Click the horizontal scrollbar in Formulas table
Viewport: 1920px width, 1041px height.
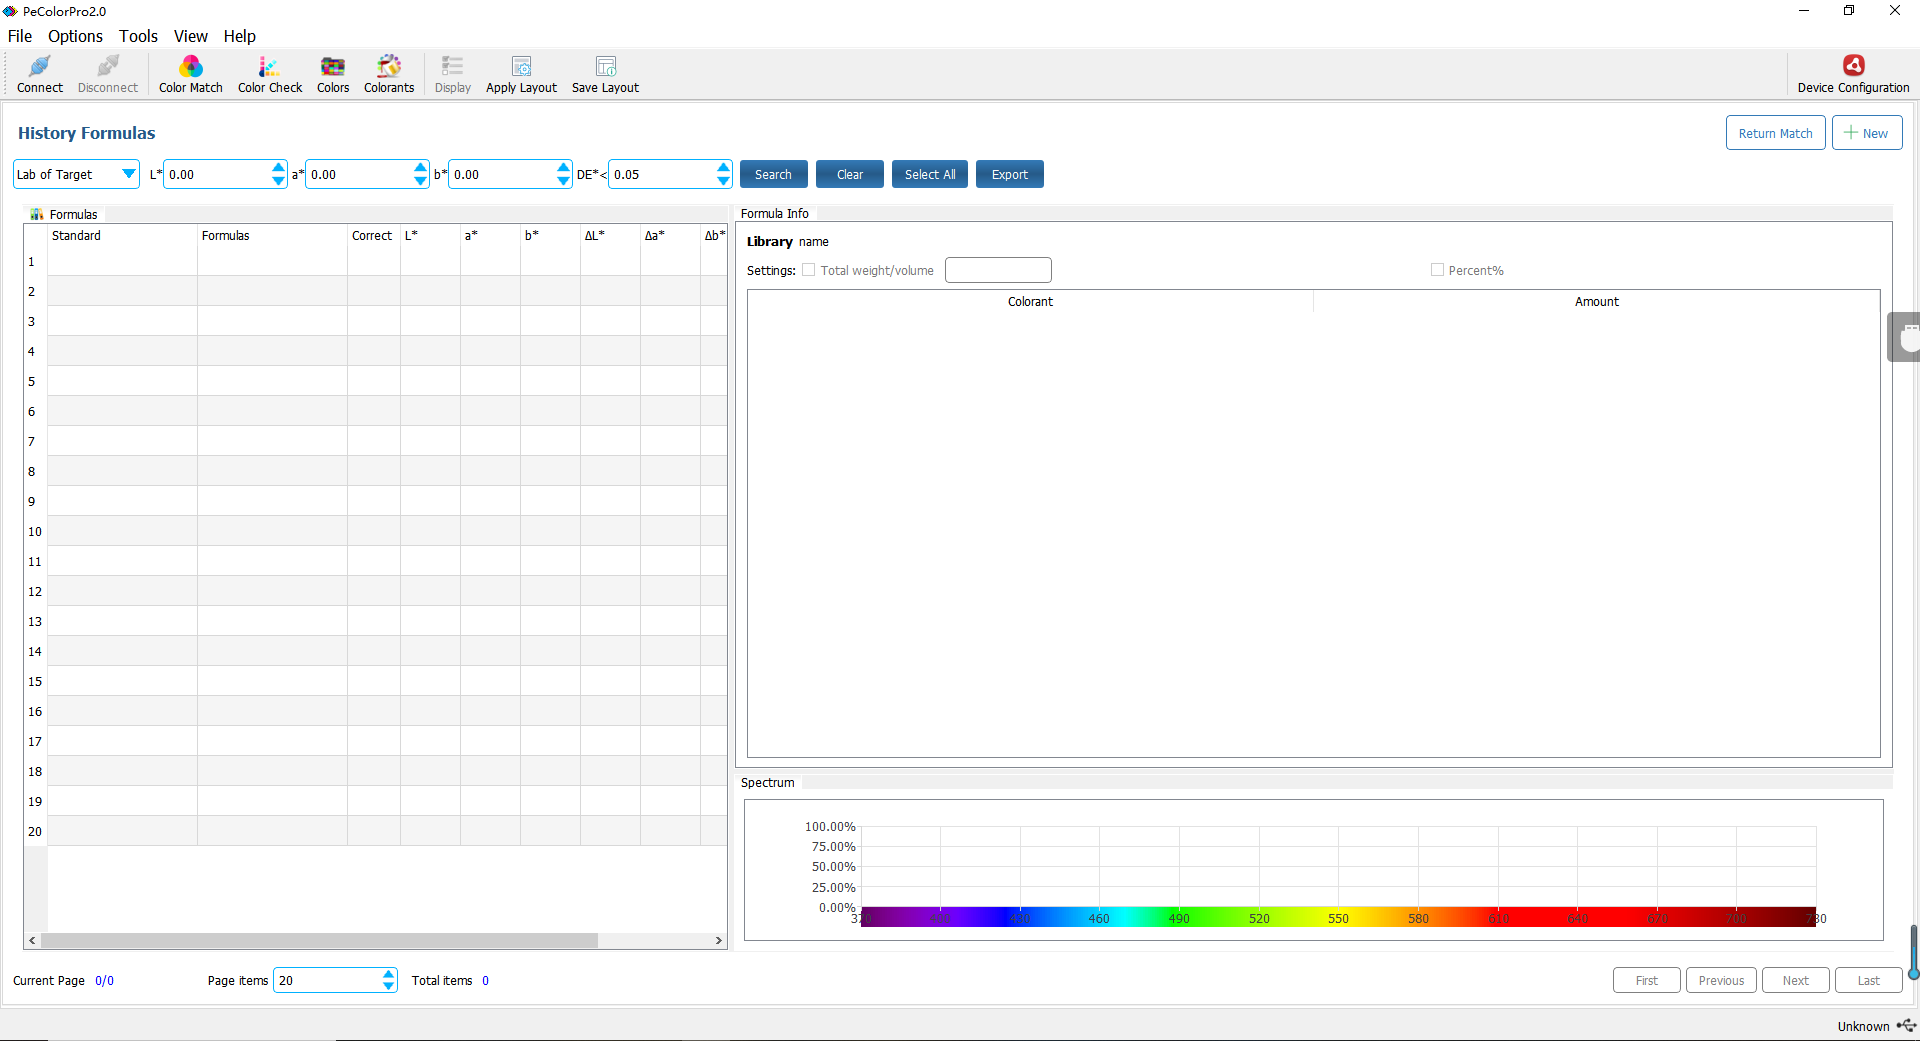(x=319, y=941)
